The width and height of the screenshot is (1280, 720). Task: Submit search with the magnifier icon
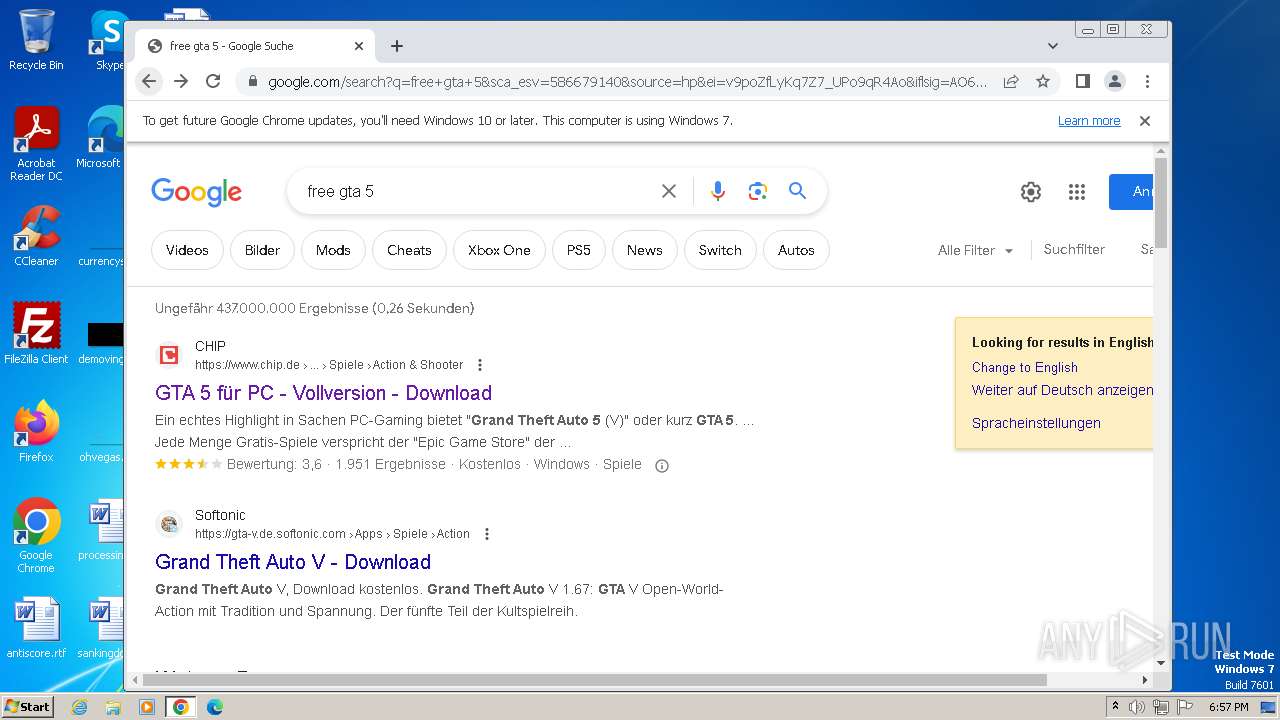(797, 191)
